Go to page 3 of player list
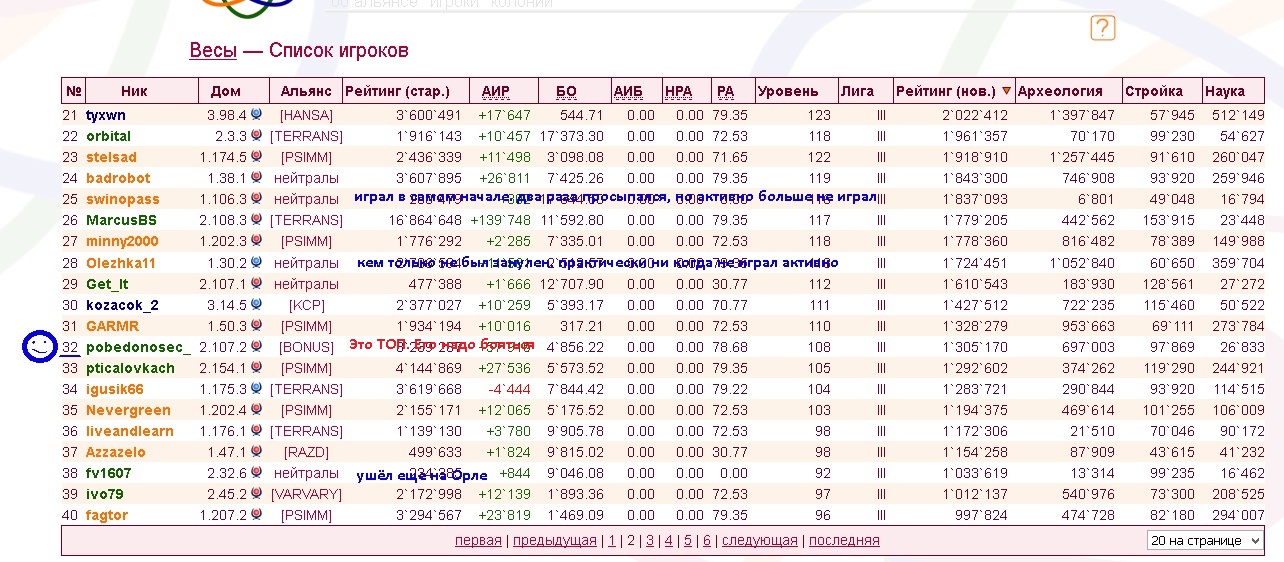The height and width of the screenshot is (562, 1284). click(x=649, y=540)
